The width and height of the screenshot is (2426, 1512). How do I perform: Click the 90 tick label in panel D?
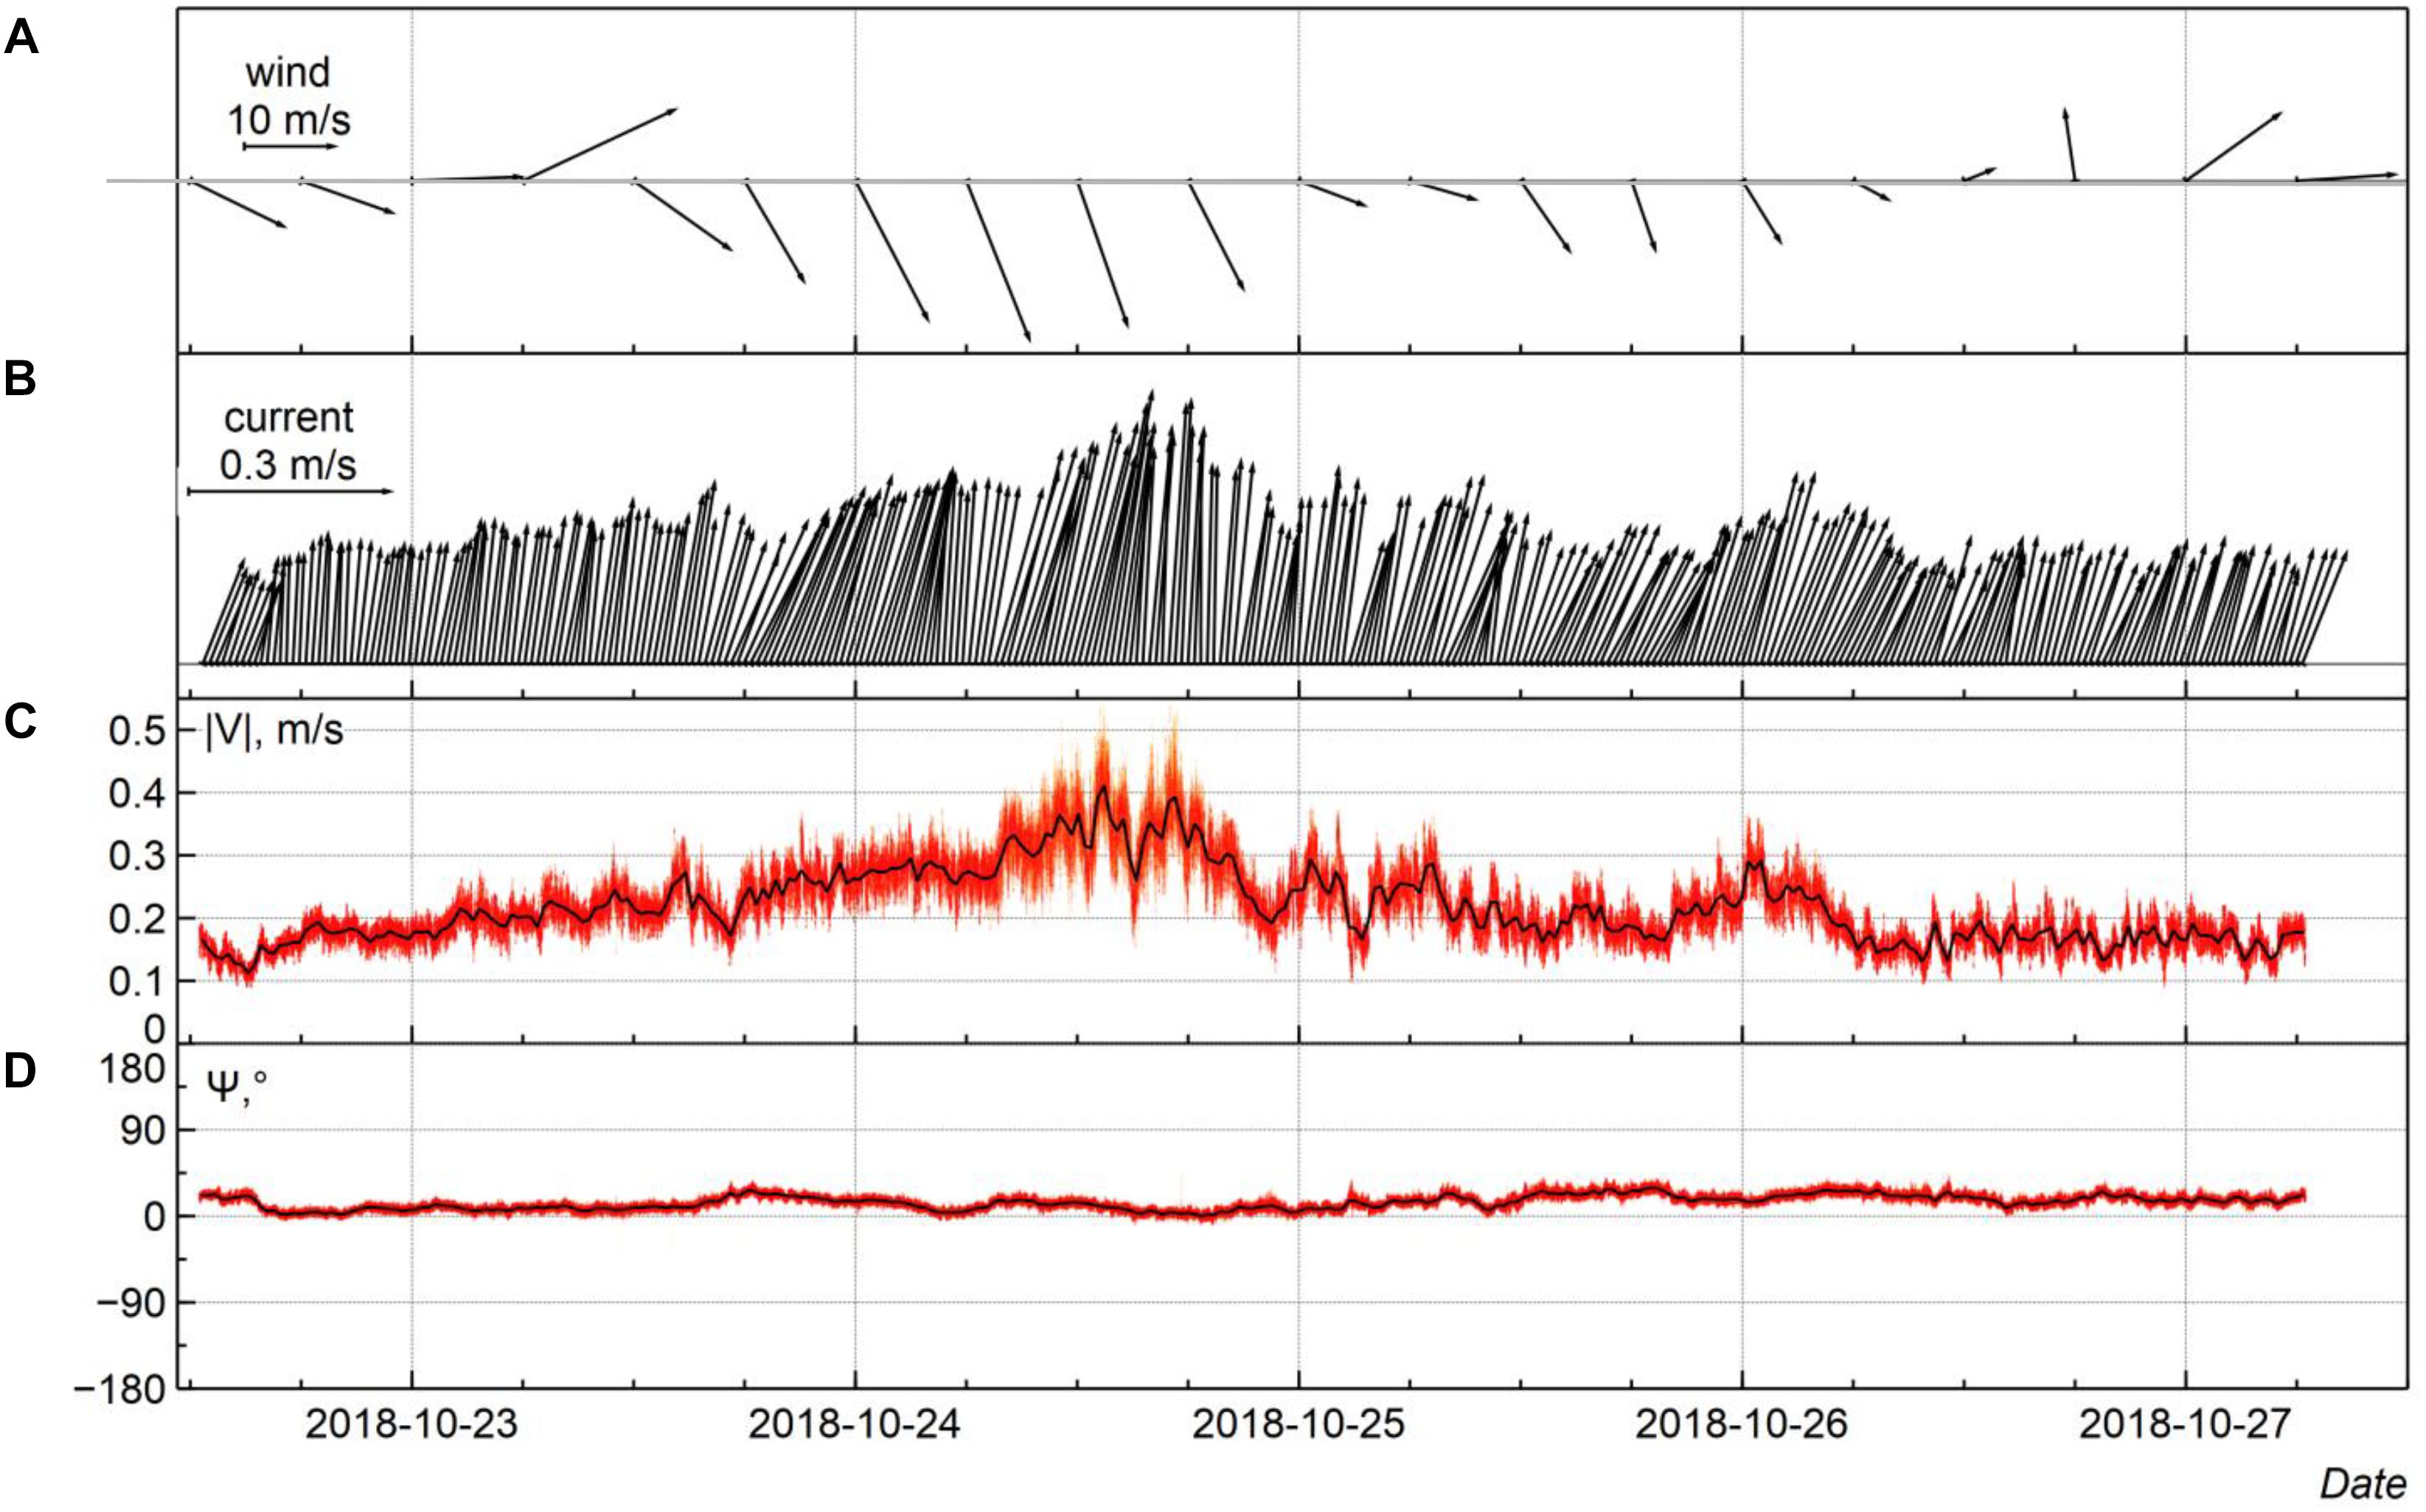143,1131
